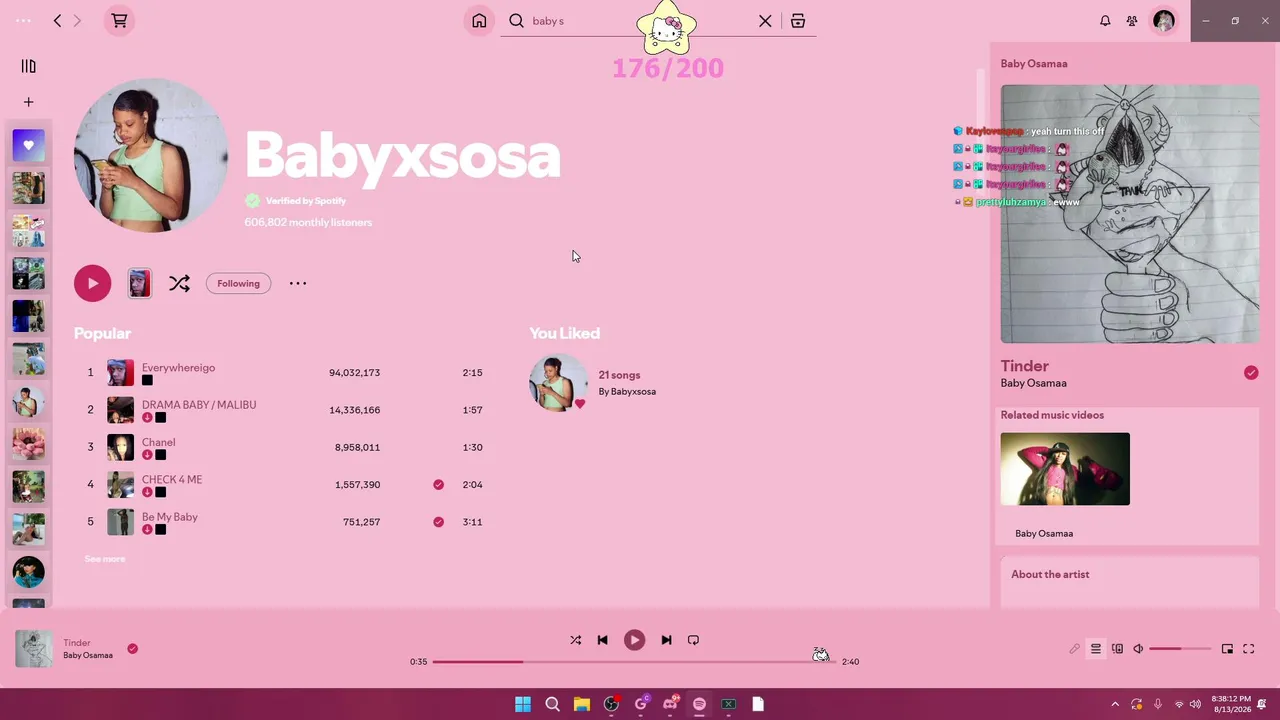Click the download icon under CHECK 4 ME
The height and width of the screenshot is (720, 1280).
[x=147, y=492]
